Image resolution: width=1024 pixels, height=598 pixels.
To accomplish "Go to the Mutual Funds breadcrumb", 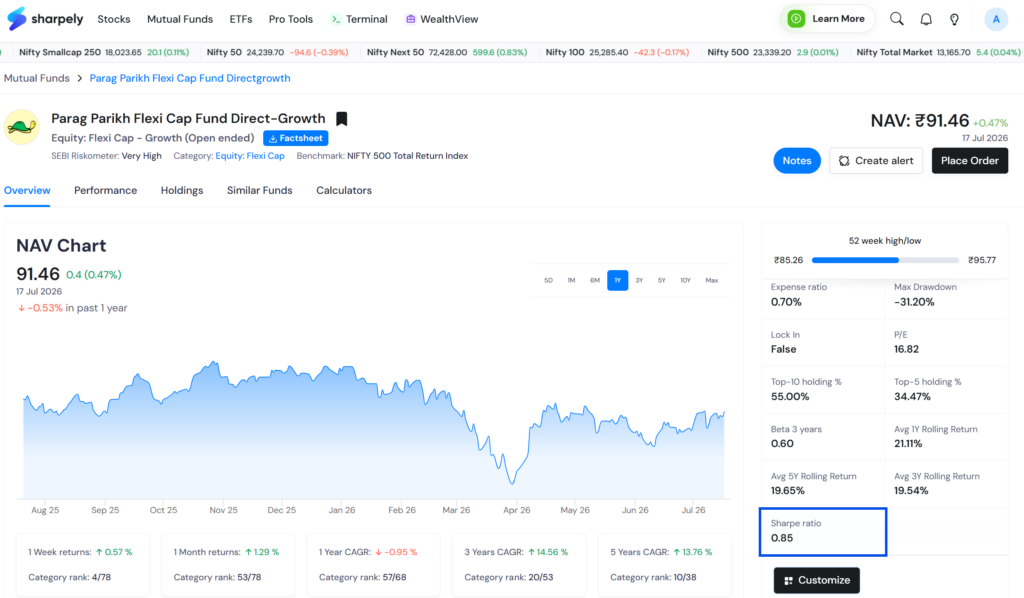I will click(37, 78).
